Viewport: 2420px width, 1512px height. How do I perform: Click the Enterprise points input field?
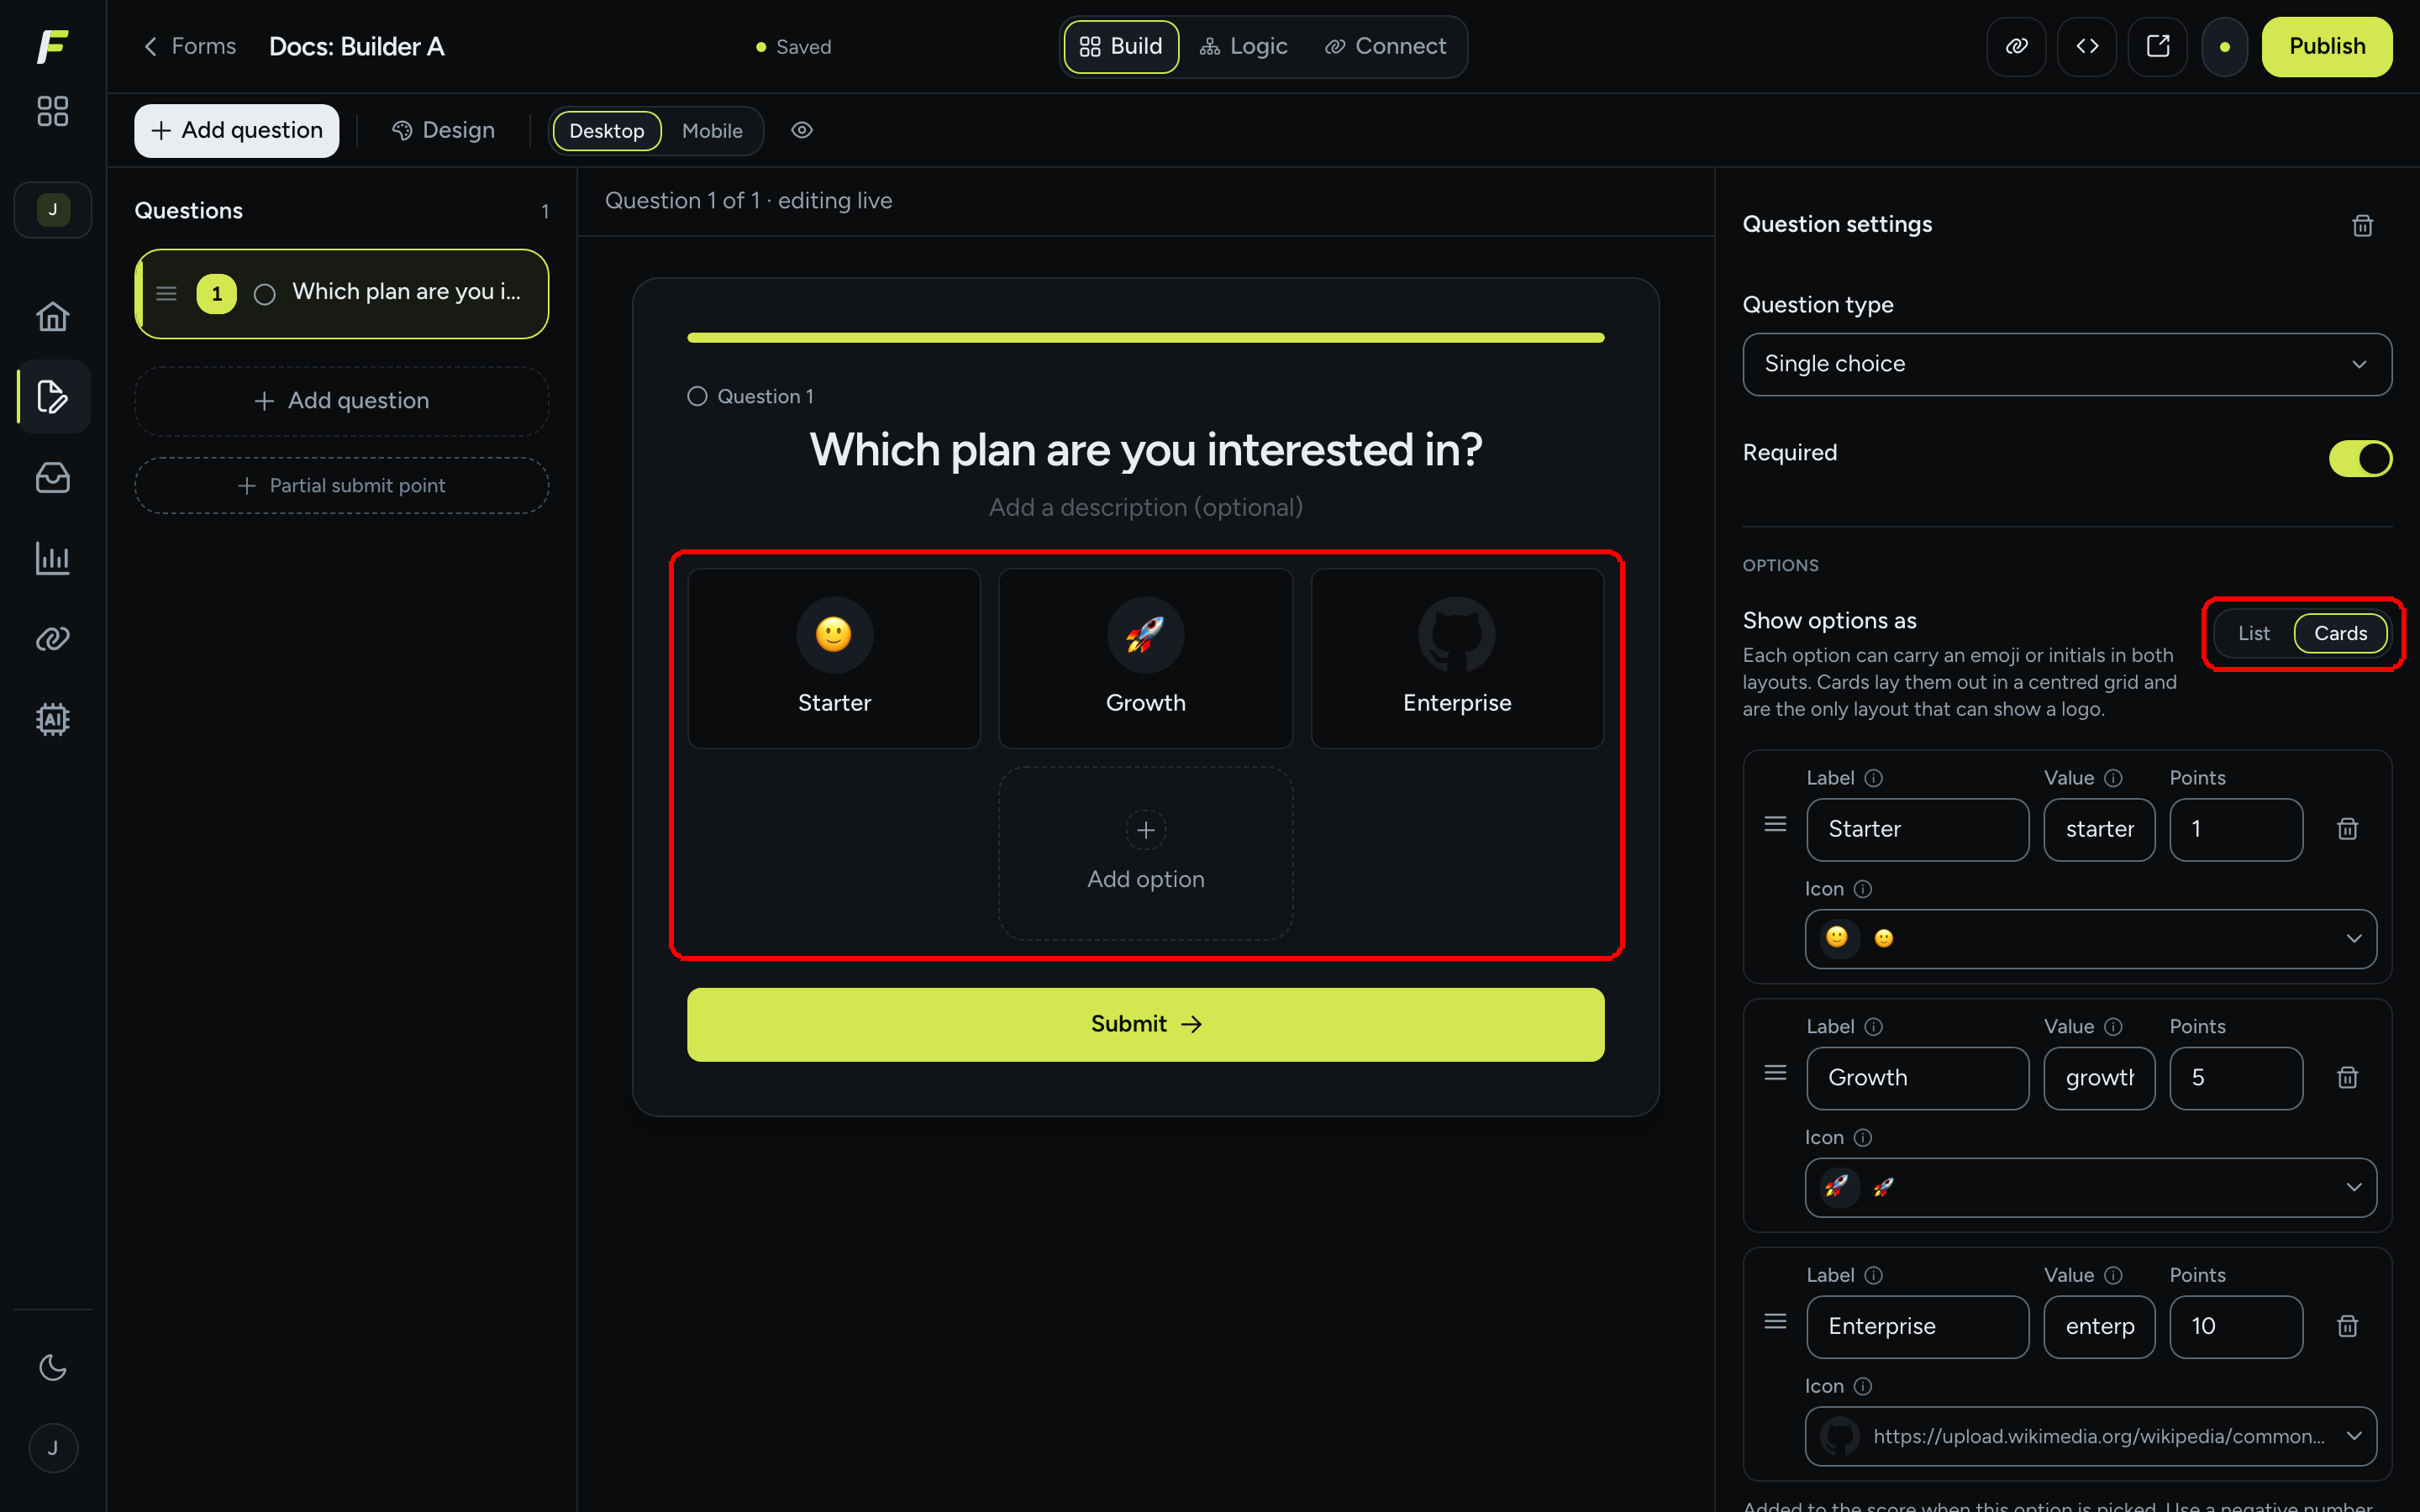[x=2236, y=1327]
